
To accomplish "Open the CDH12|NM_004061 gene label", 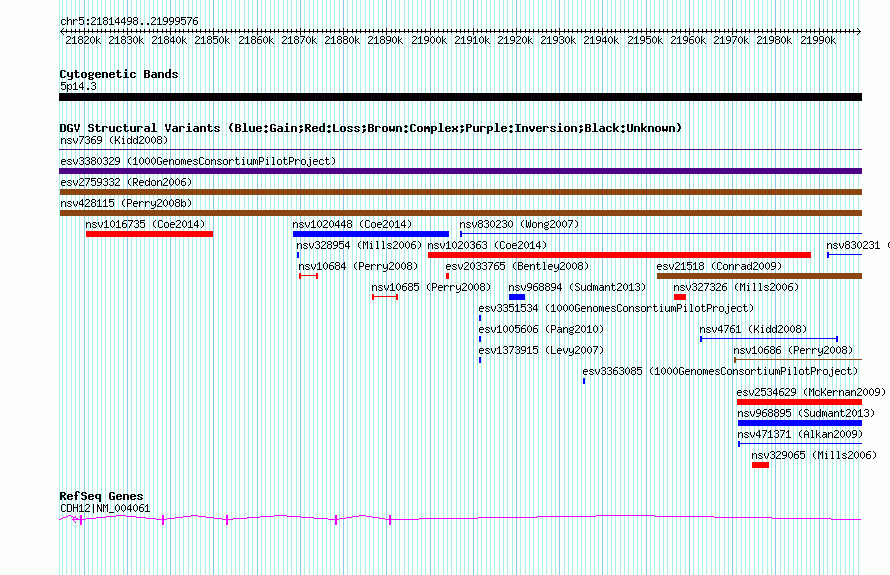I will pyautogui.click(x=105, y=508).
